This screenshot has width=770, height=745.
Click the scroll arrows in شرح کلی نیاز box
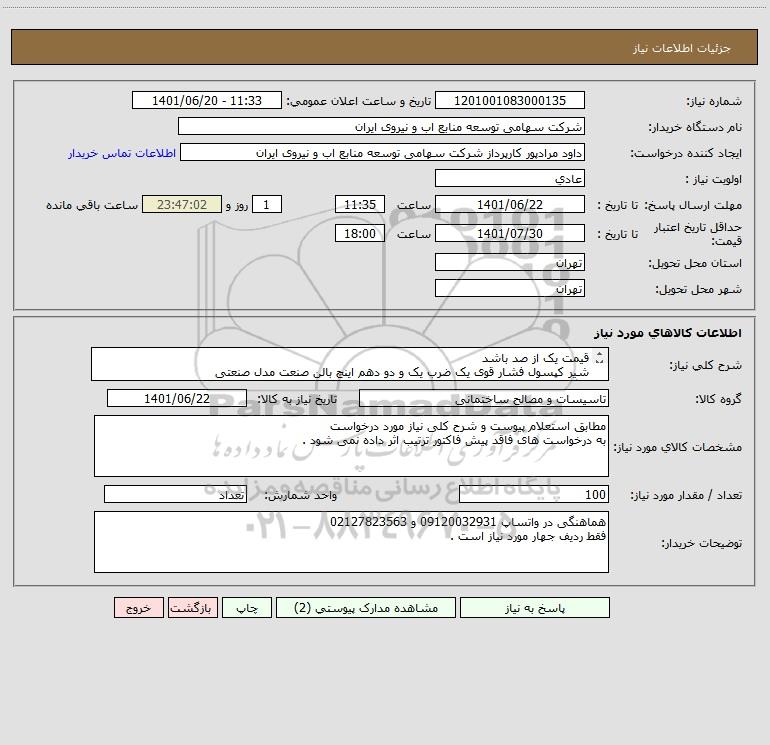click(x=599, y=358)
